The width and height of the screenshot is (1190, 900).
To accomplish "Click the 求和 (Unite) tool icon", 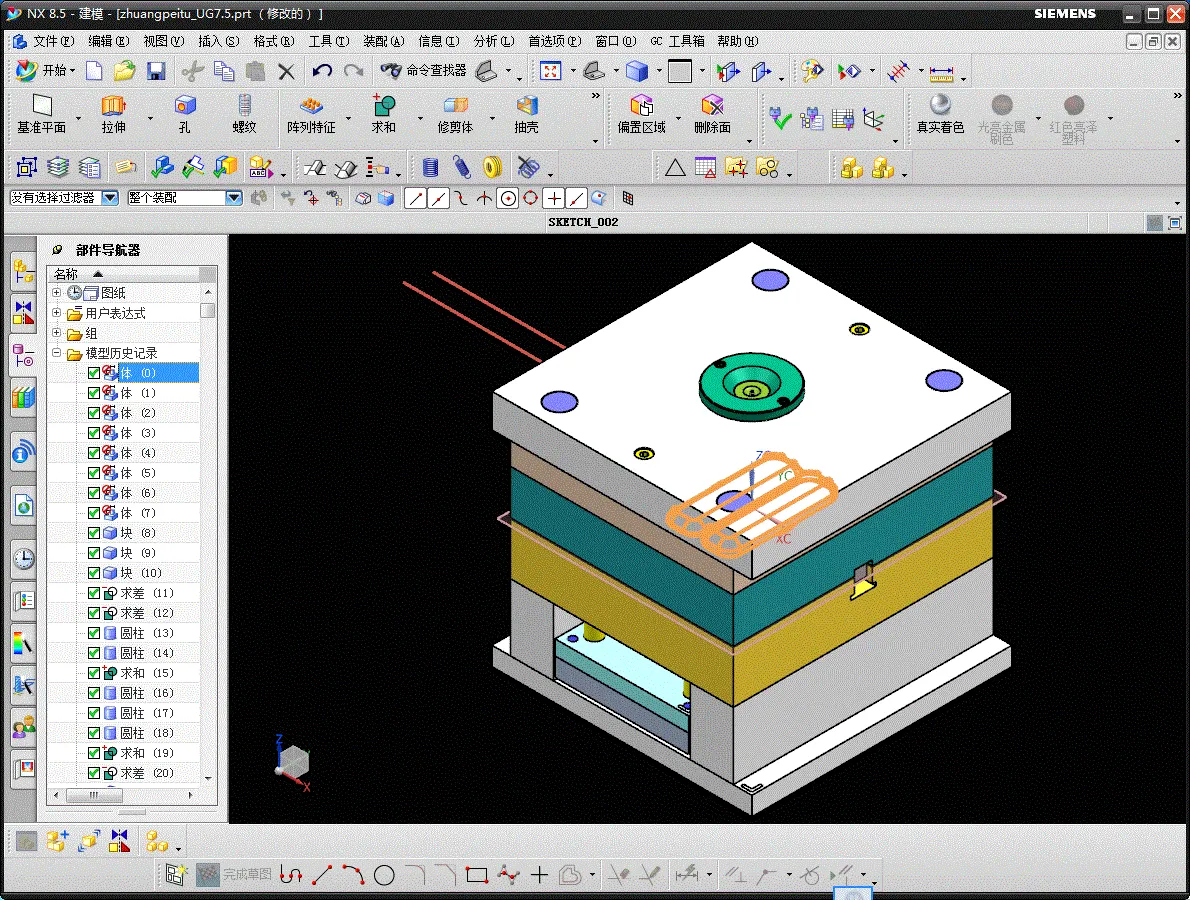I will point(384,106).
